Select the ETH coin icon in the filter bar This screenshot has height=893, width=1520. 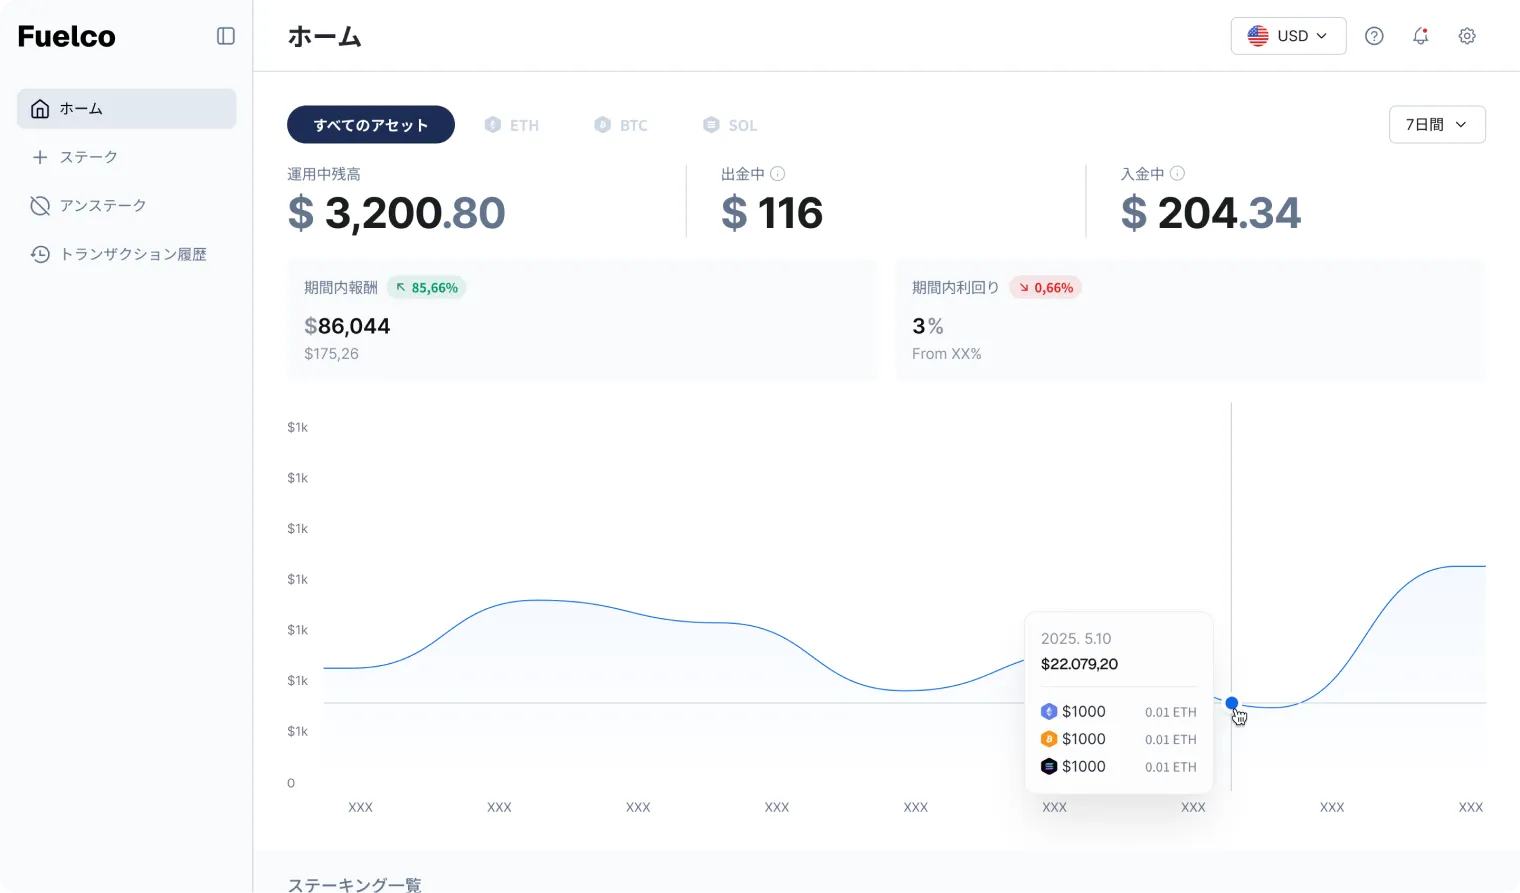point(491,124)
